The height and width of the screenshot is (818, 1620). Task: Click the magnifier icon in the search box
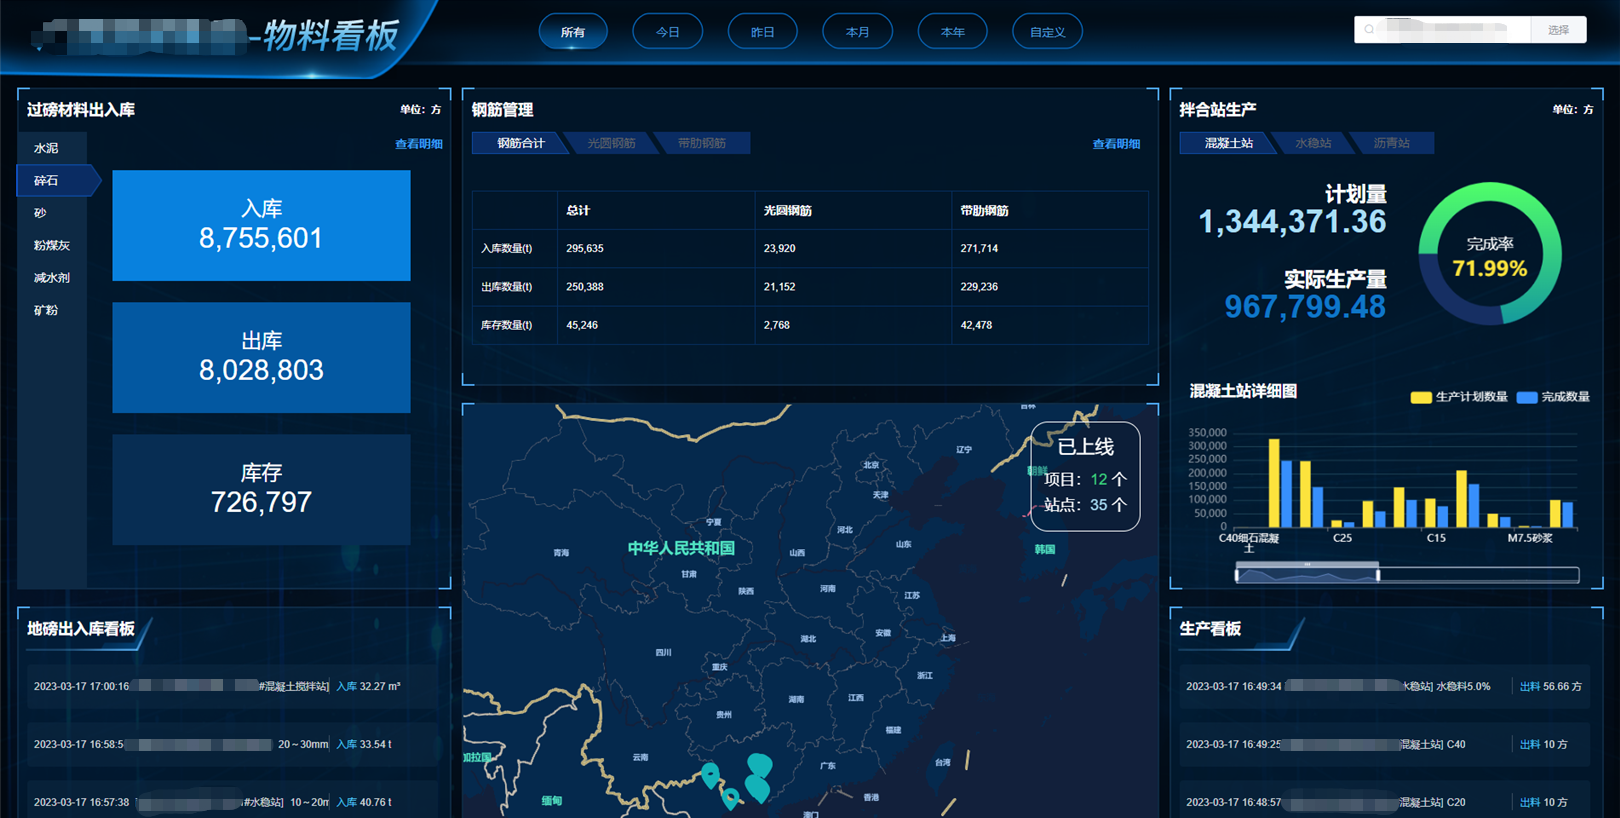click(x=1369, y=30)
